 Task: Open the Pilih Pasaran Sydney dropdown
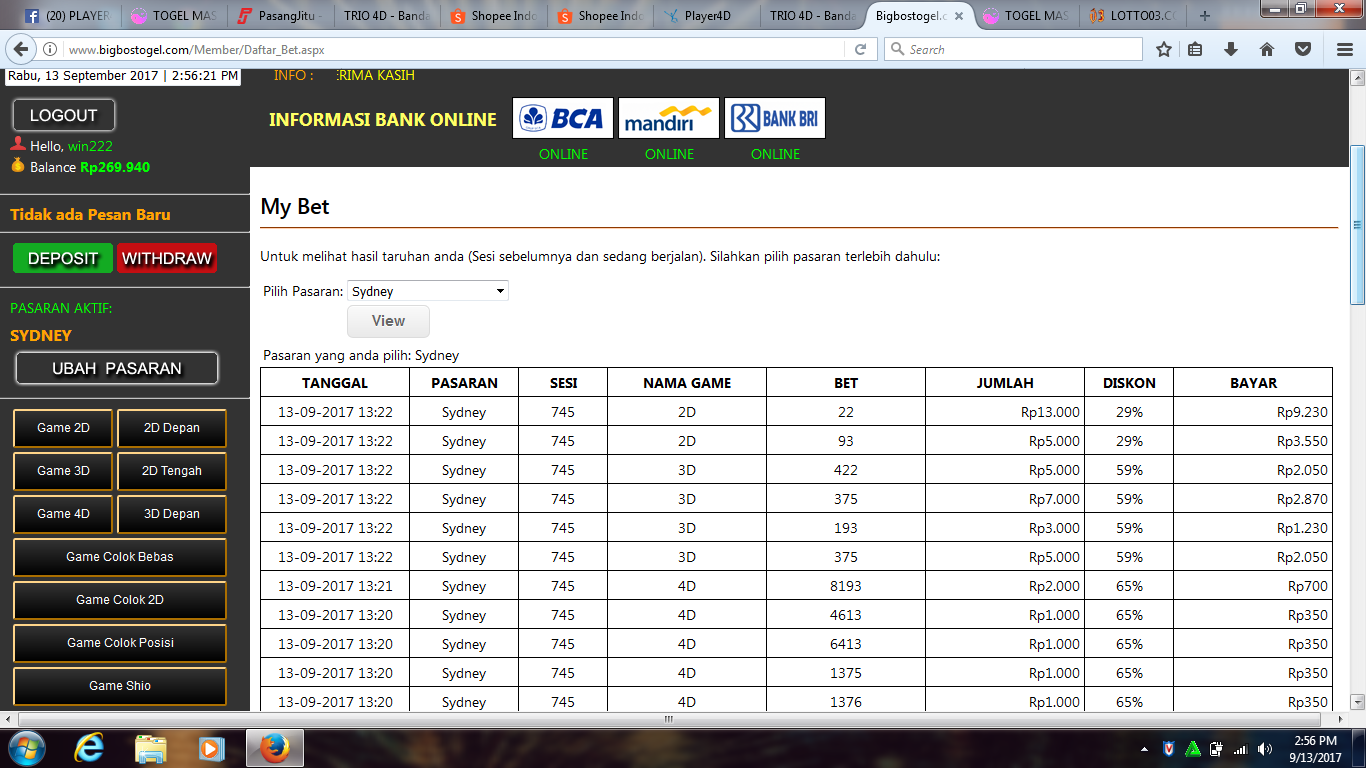pyautogui.click(x=428, y=291)
